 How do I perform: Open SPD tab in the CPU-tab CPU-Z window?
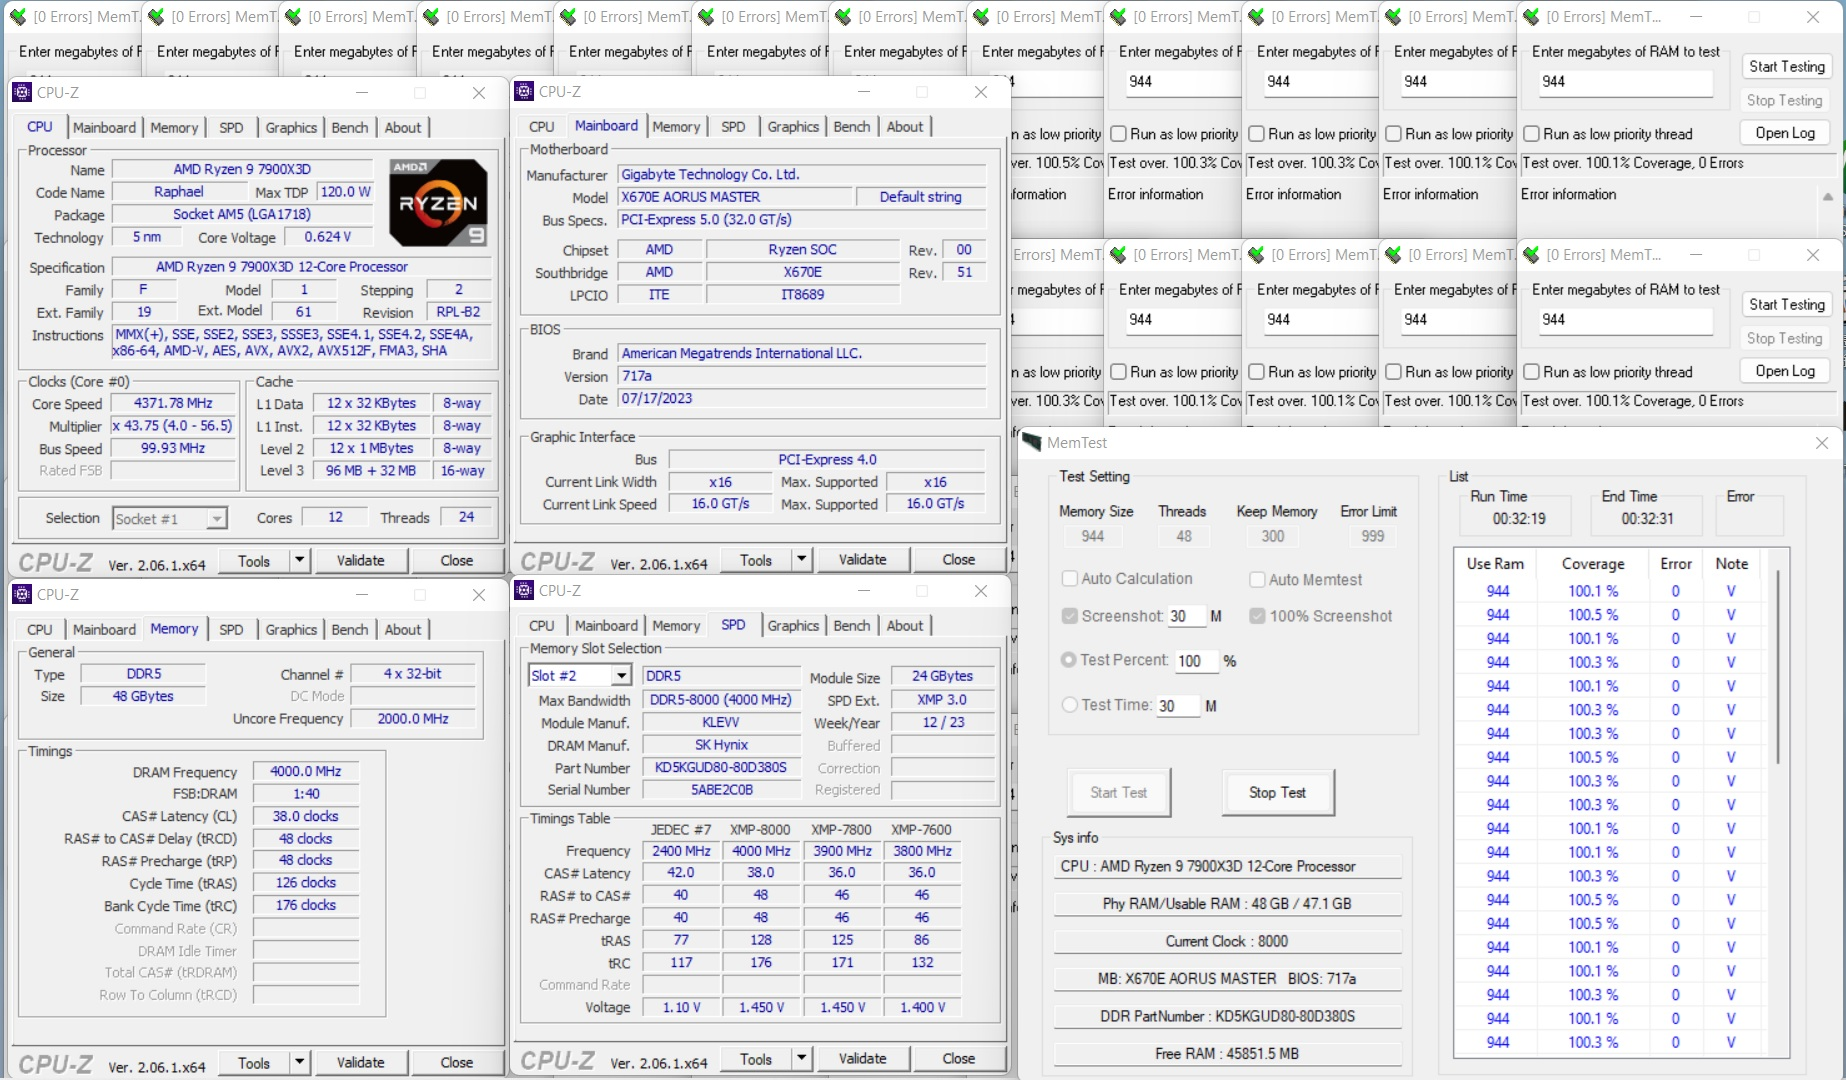point(231,127)
